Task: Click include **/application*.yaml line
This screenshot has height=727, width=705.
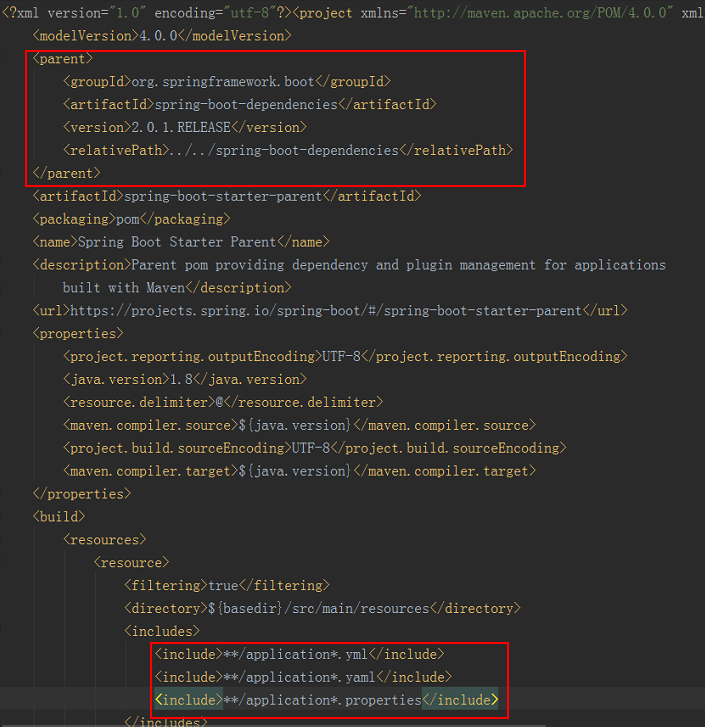Action: click(x=303, y=677)
